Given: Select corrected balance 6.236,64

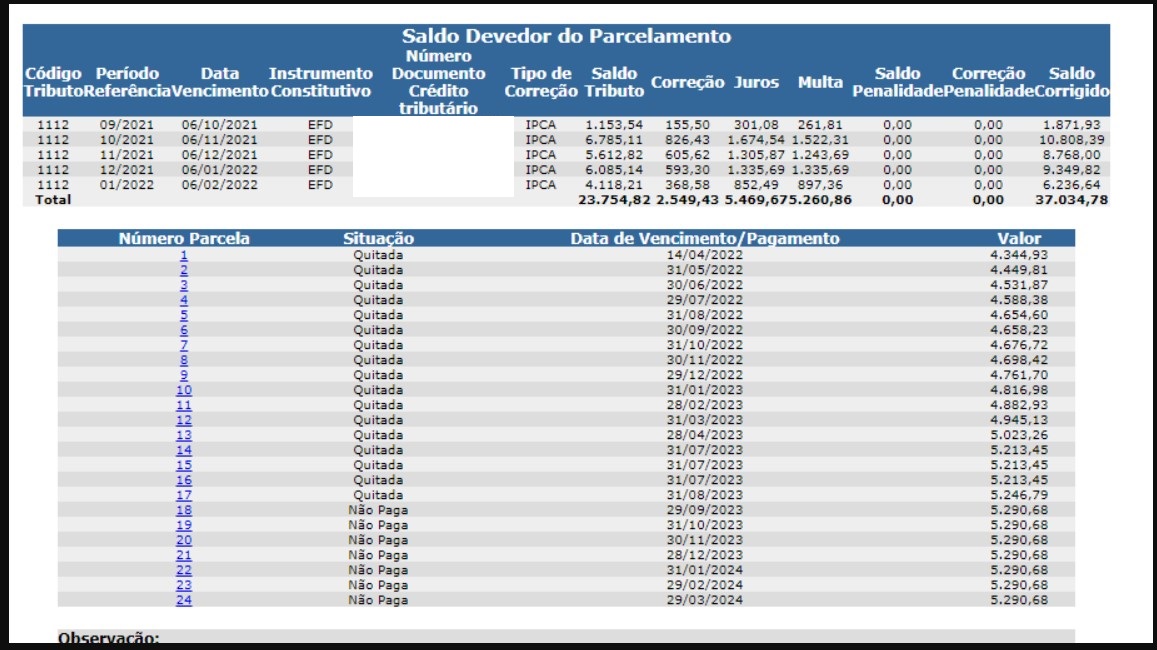Looking at the screenshot, I should [1071, 184].
